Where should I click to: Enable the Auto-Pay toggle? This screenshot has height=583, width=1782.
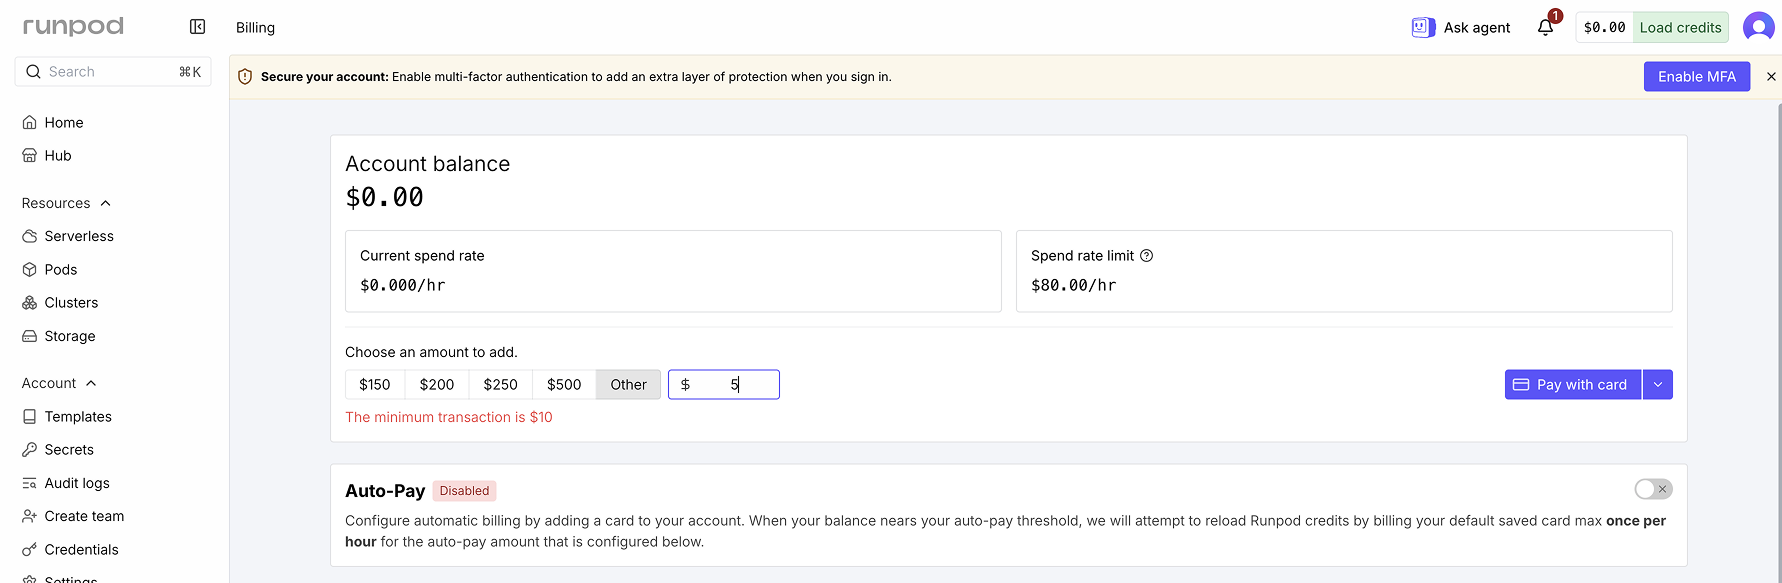1653,489
